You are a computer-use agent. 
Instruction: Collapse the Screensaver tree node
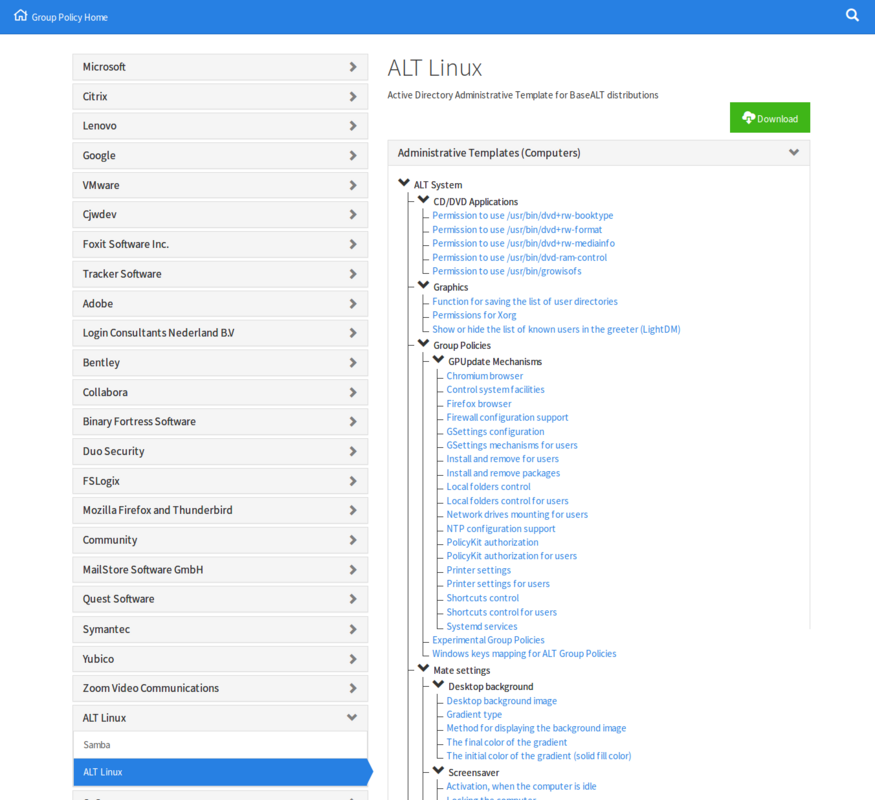coord(439,770)
